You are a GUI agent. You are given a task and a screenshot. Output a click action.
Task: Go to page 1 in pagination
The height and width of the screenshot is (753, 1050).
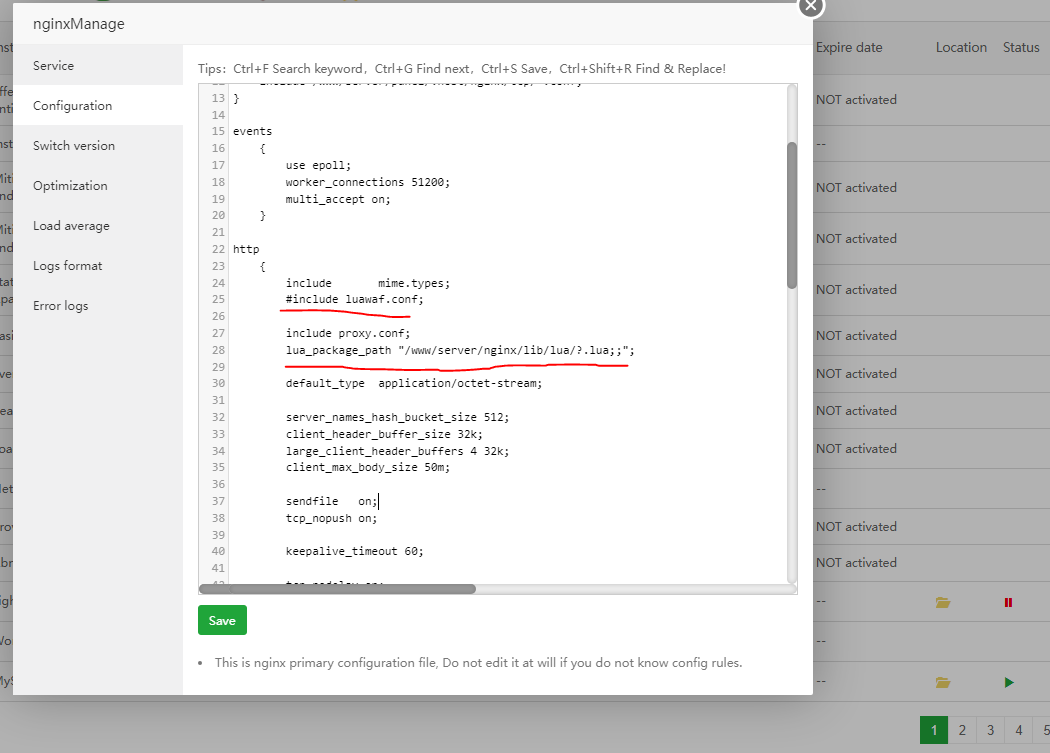pos(933,730)
